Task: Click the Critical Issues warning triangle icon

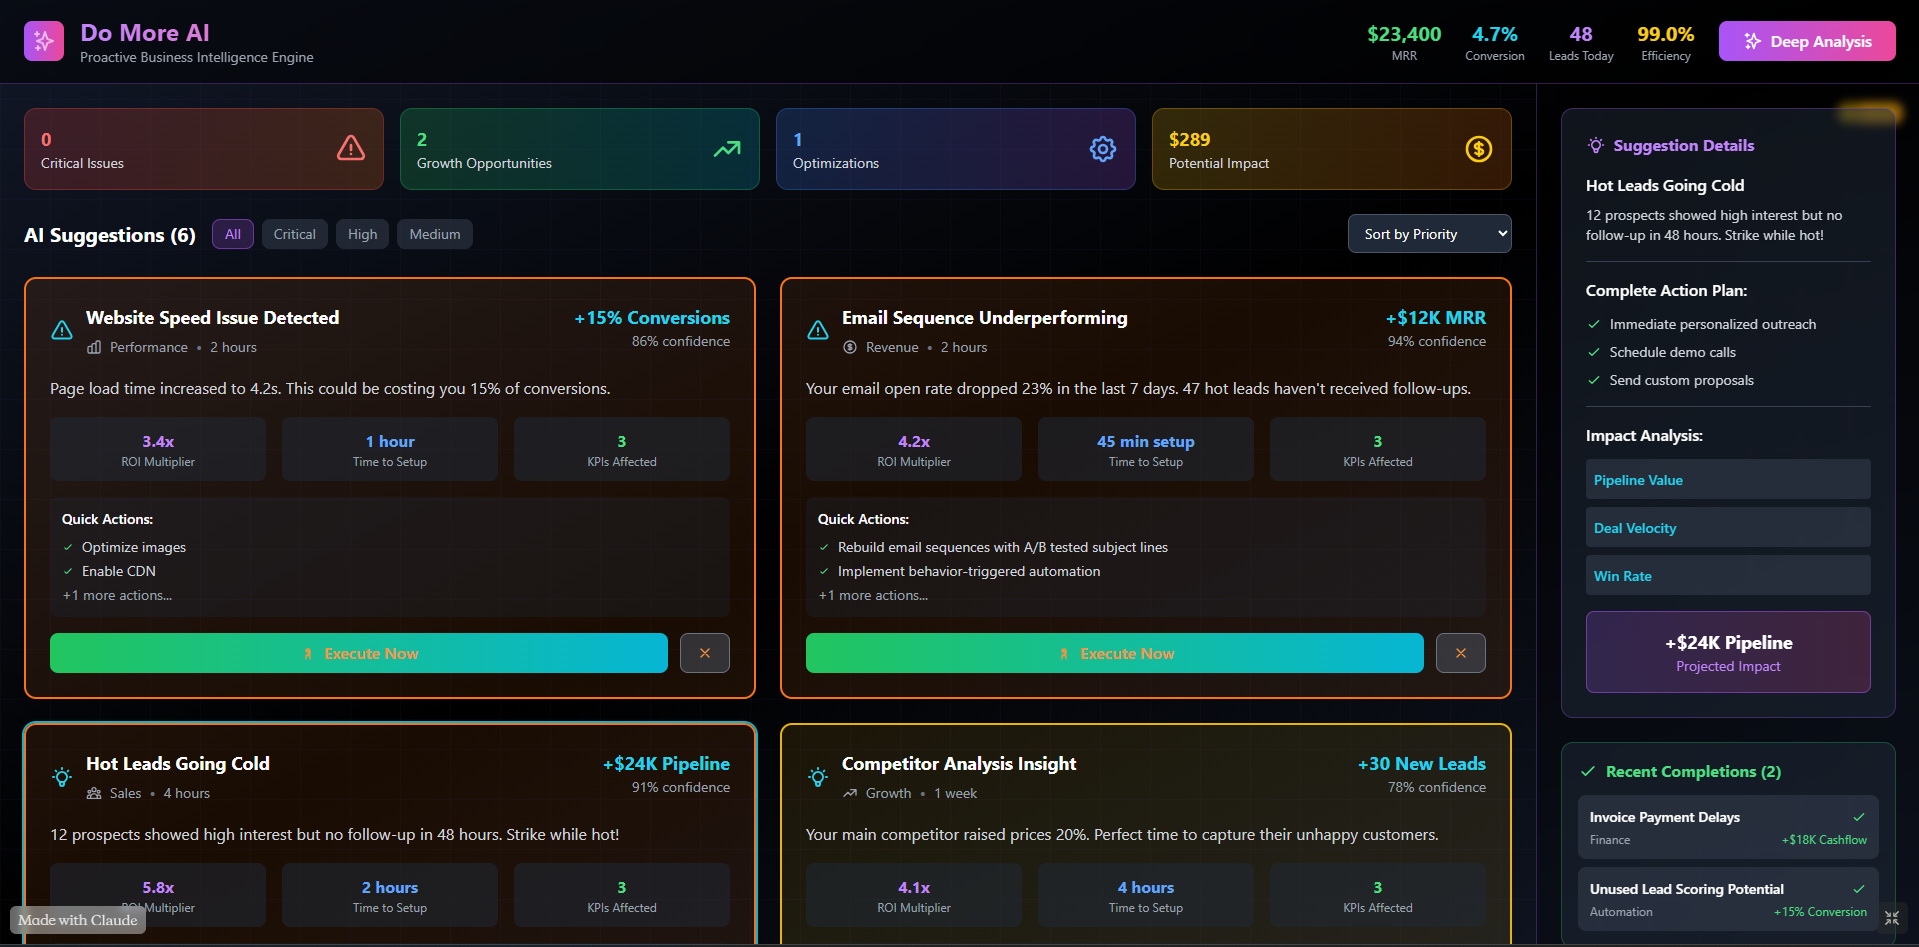Action: pos(350,147)
